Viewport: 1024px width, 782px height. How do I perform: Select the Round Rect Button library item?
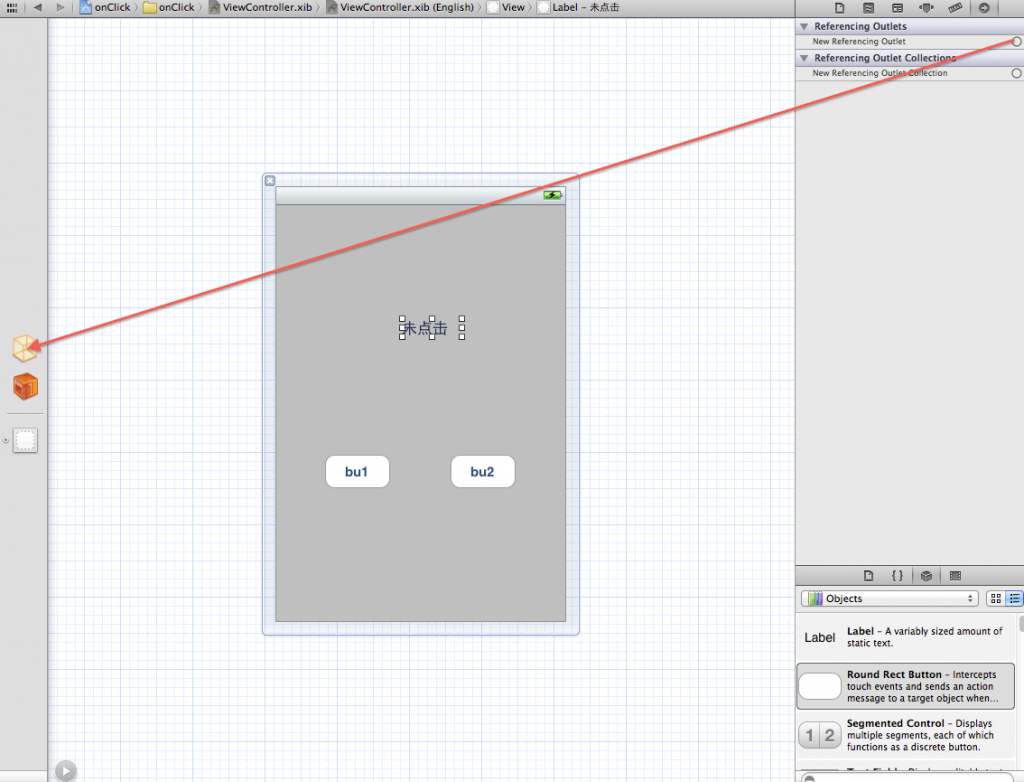coord(906,686)
